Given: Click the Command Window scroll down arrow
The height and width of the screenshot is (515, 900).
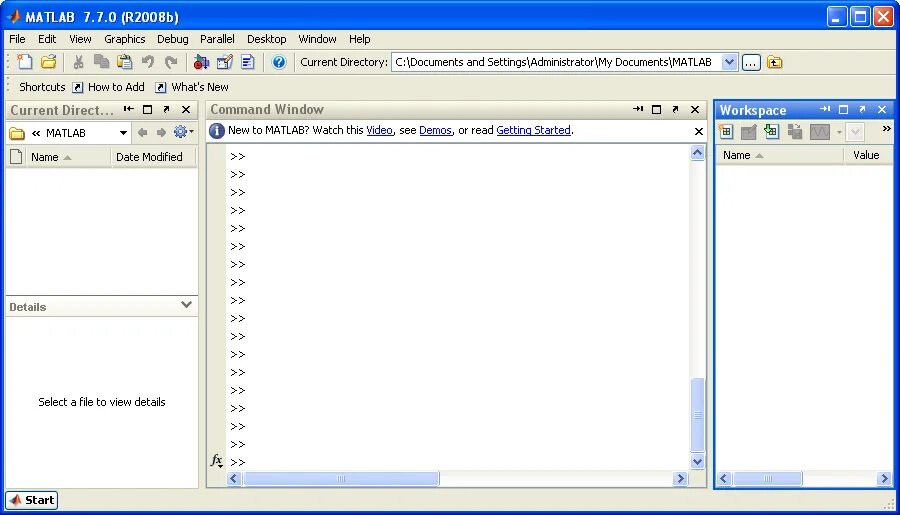Looking at the screenshot, I should click(697, 461).
